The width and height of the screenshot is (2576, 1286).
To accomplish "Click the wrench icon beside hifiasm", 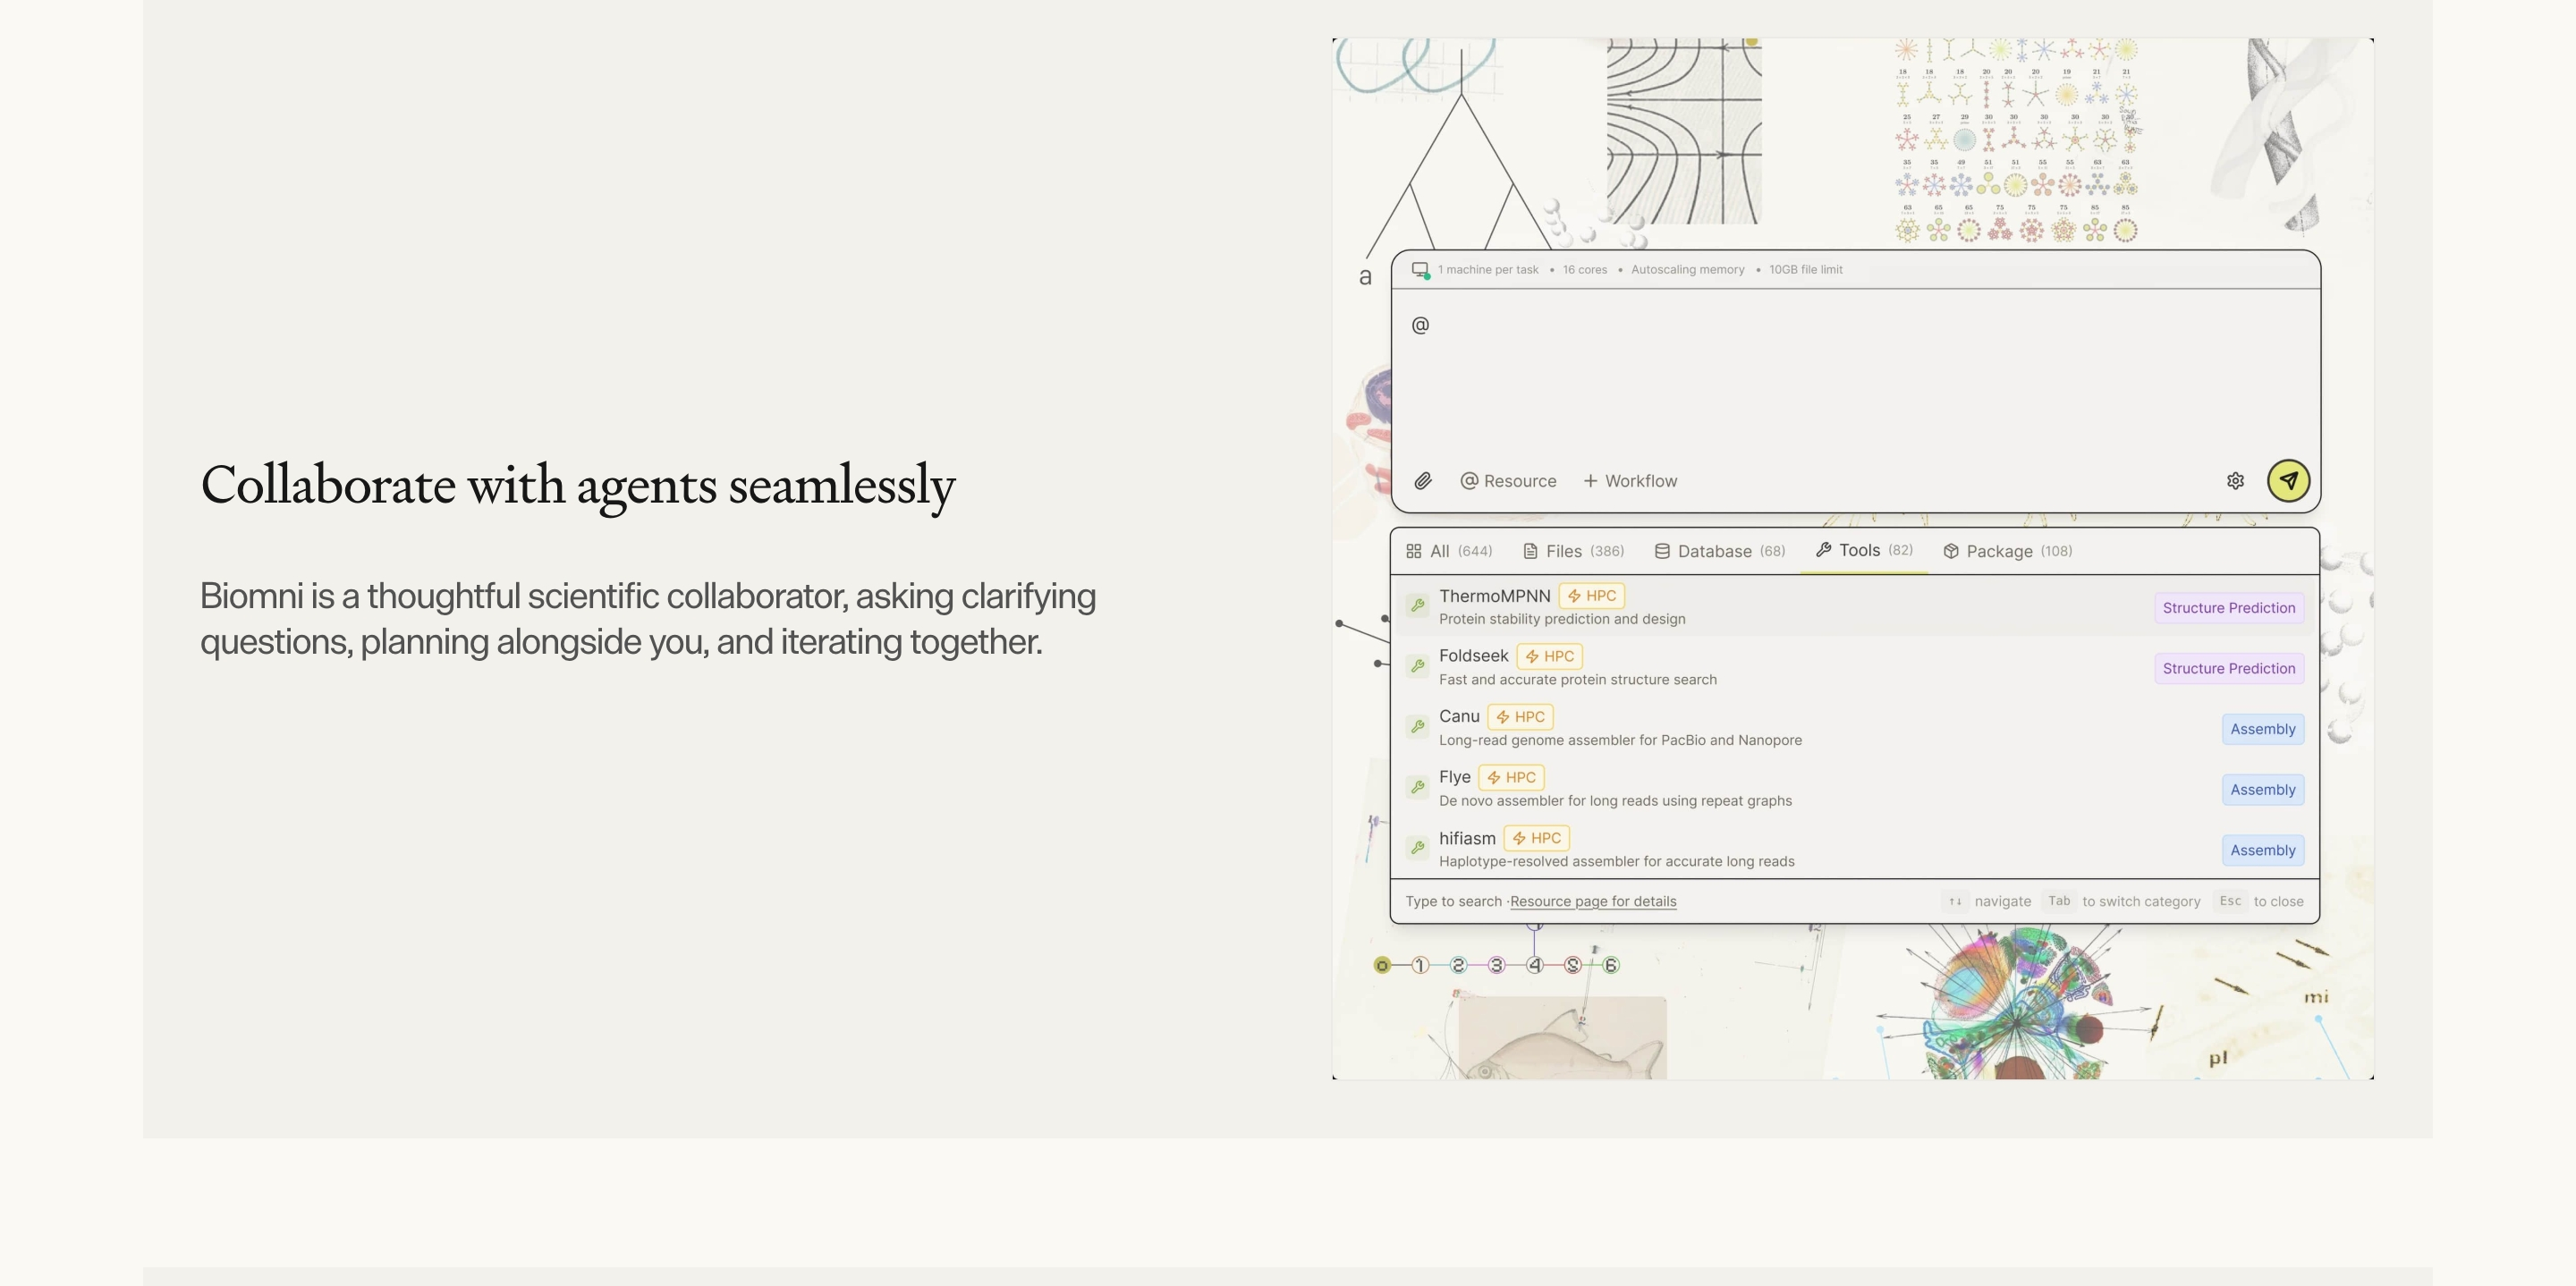I will [1418, 848].
